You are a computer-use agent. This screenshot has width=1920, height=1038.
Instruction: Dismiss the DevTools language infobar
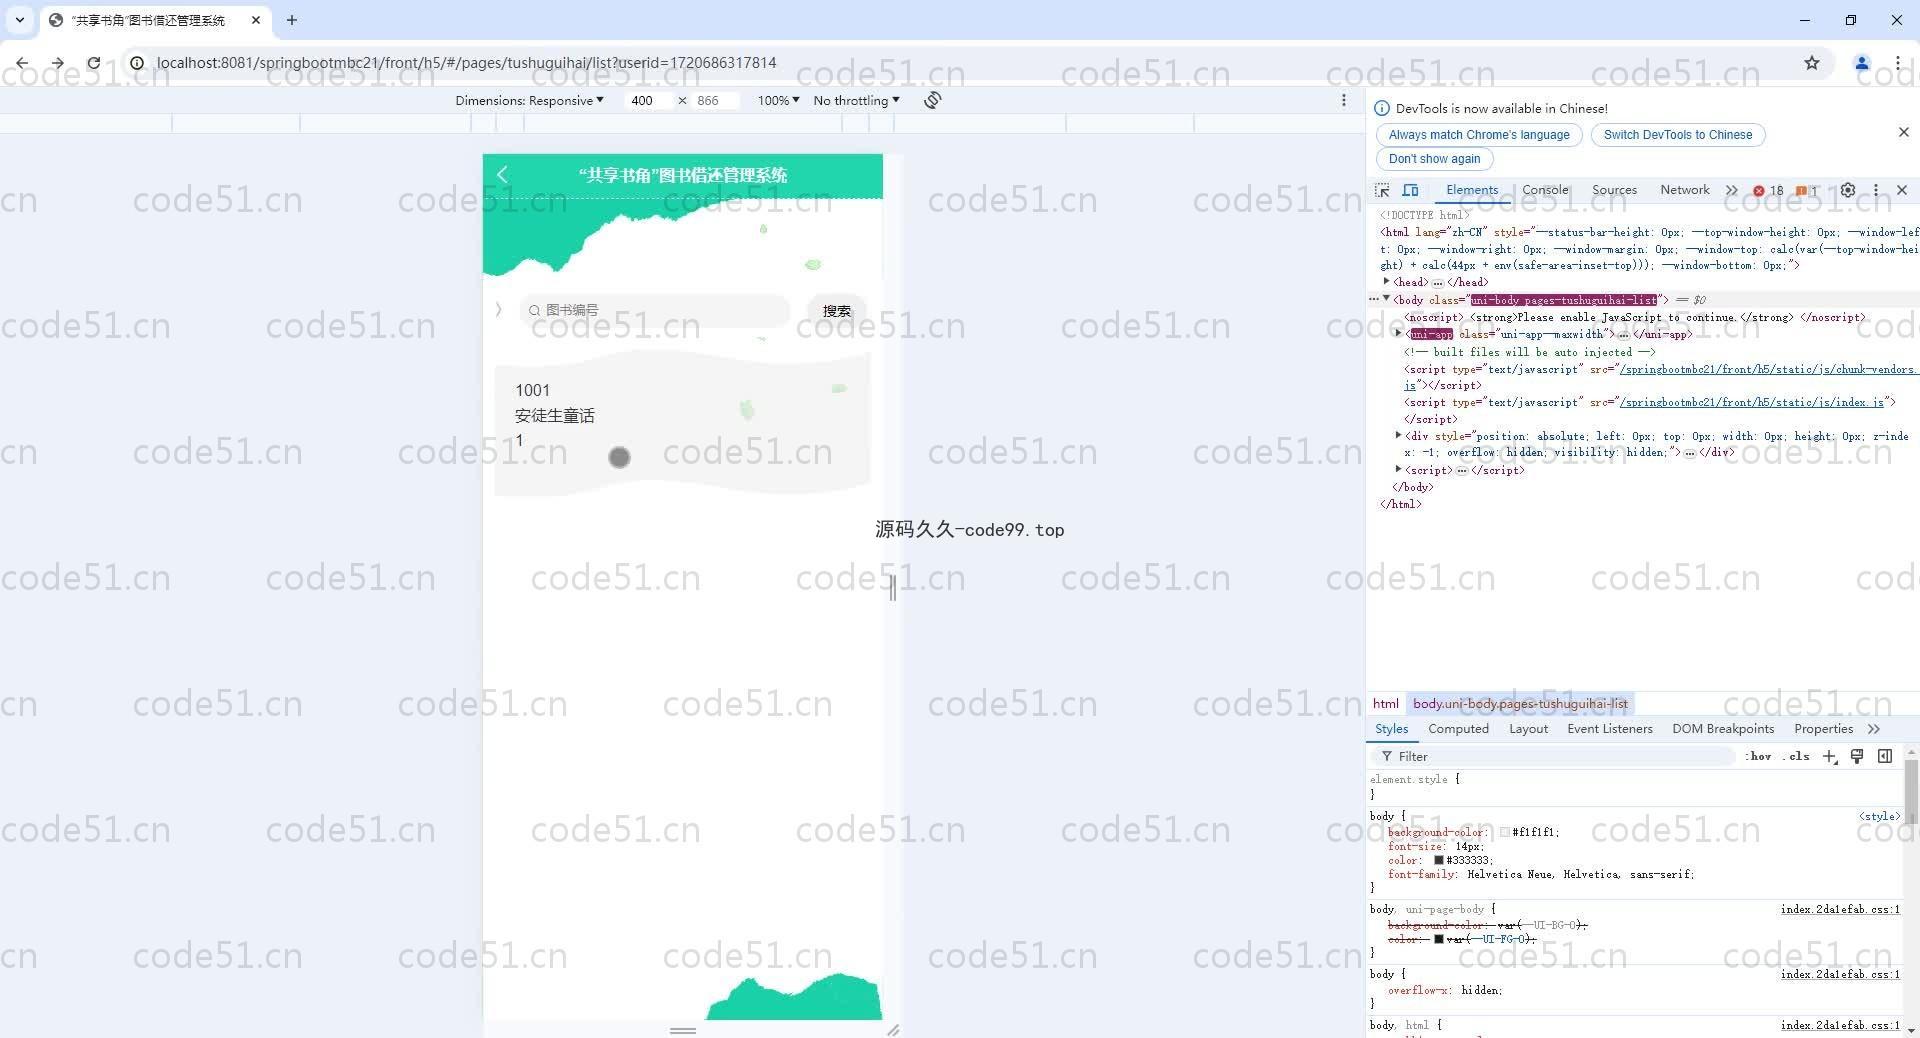pos(1903,132)
